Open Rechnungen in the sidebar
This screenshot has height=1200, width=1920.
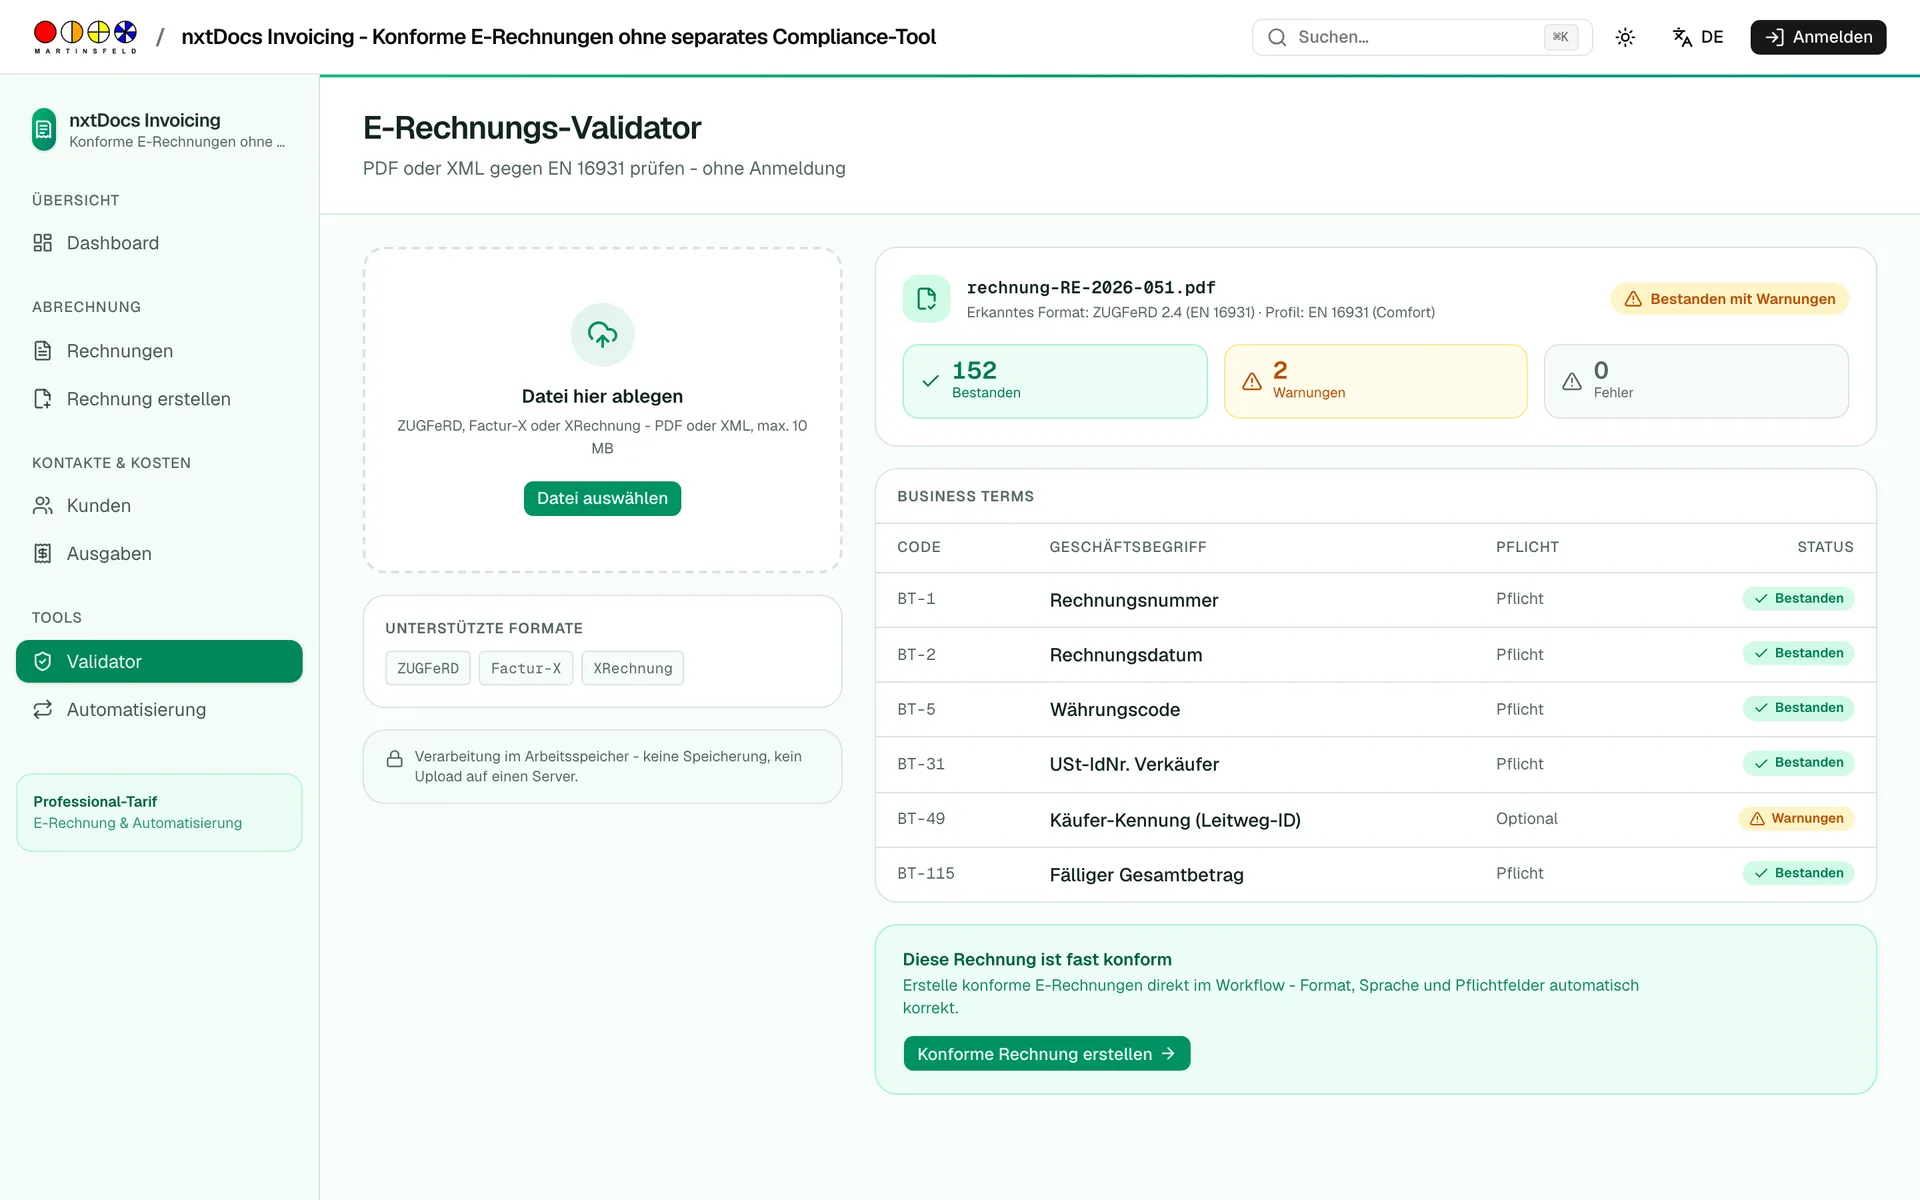[x=159, y=351]
